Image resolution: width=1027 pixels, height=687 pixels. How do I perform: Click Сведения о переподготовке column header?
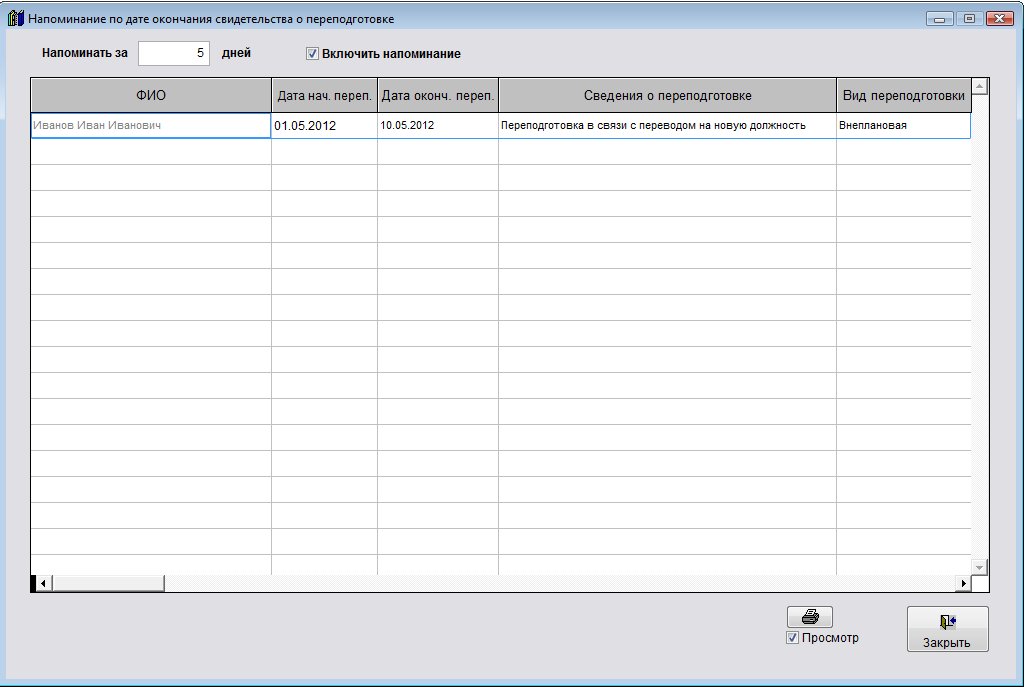coord(667,95)
